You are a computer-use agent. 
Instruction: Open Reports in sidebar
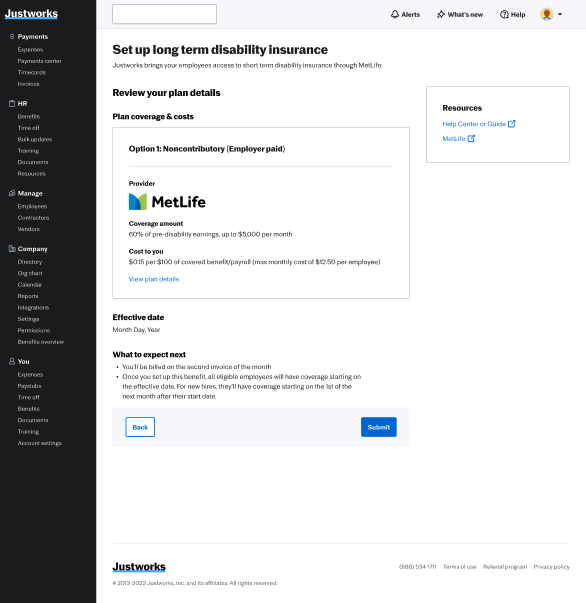pos(28,296)
